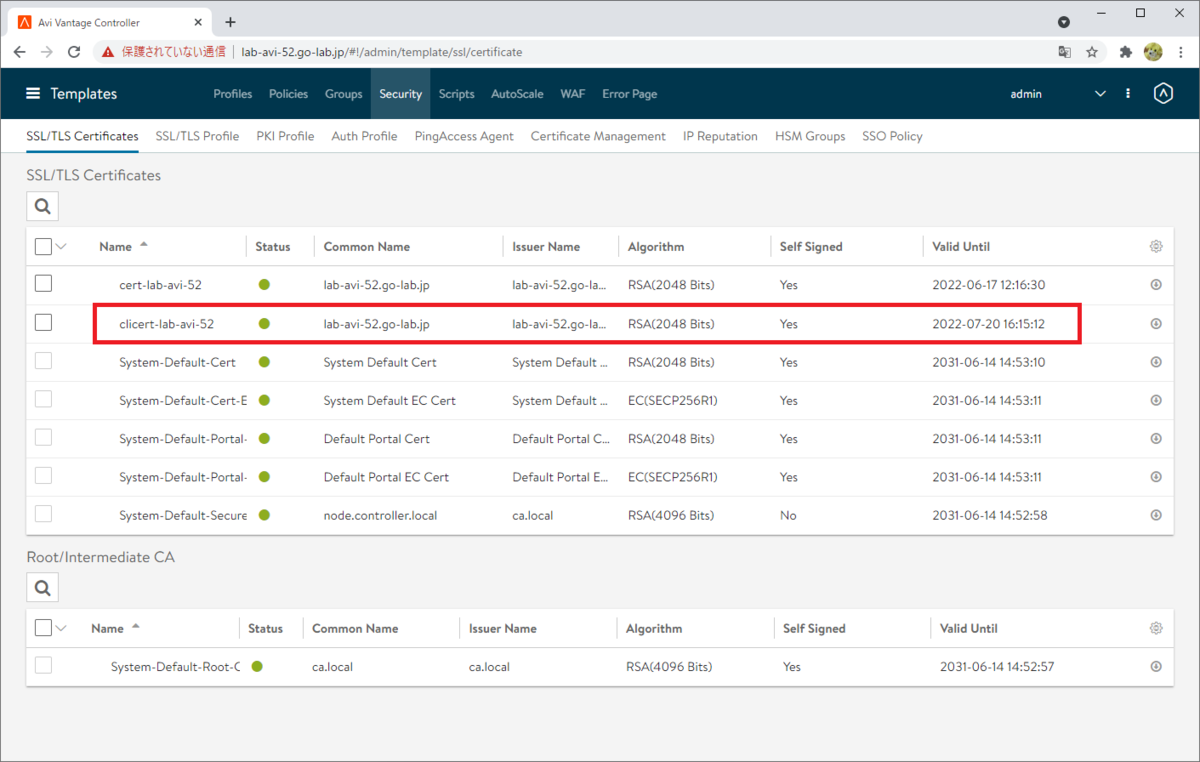The image size is (1200, 762).
Task: Check the System Default EC Cert checkbox
Action: (x=43, y=399)
